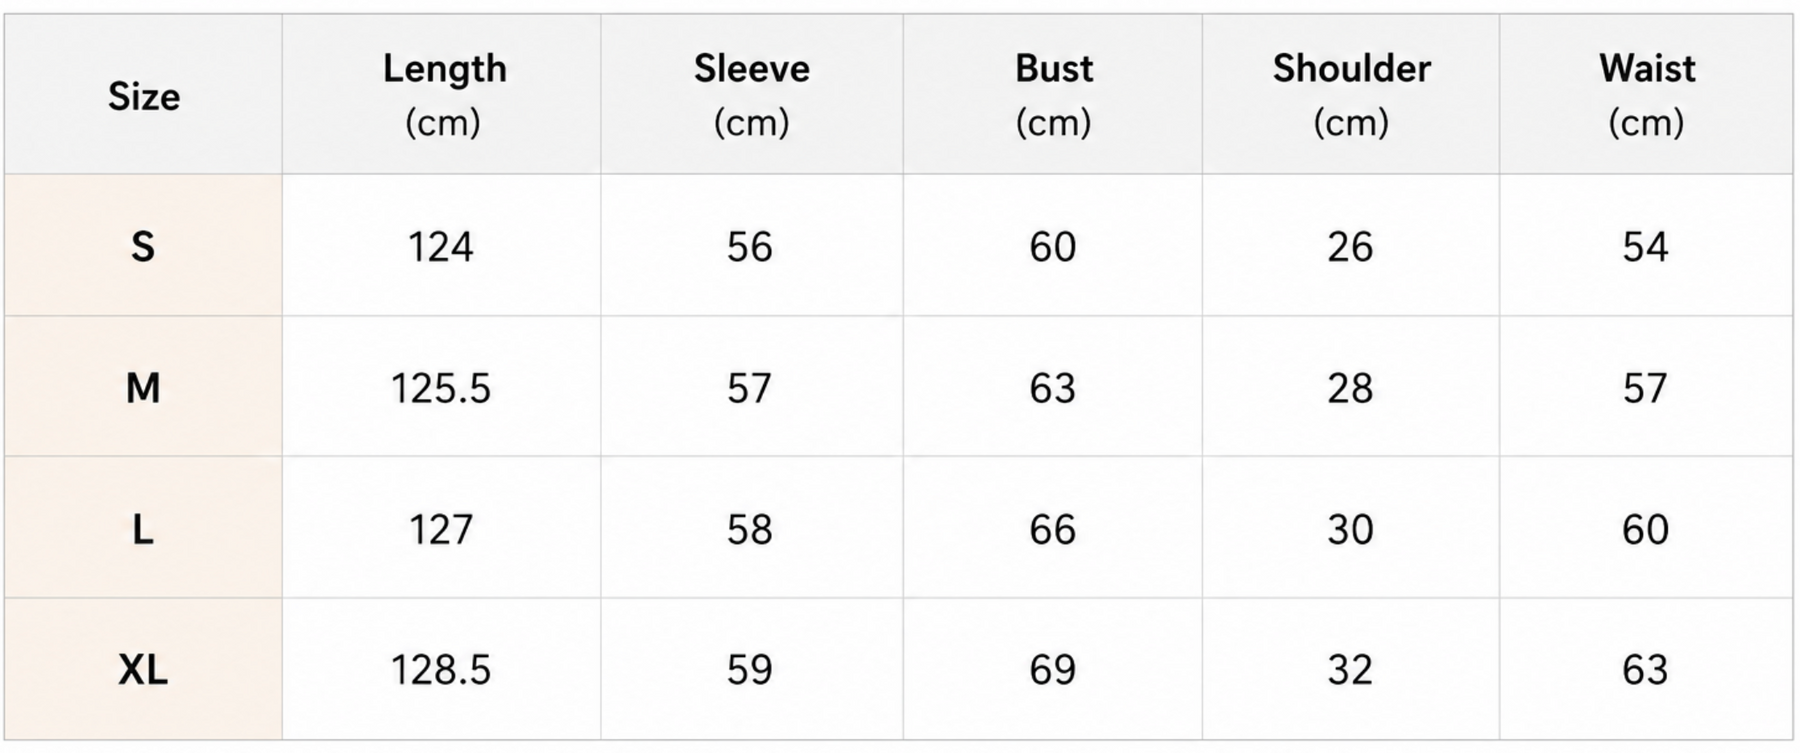Click the bust value 69 cell
This screenshot has width=1800, height=753.
pyautogui.click(x=1053, y=669)
